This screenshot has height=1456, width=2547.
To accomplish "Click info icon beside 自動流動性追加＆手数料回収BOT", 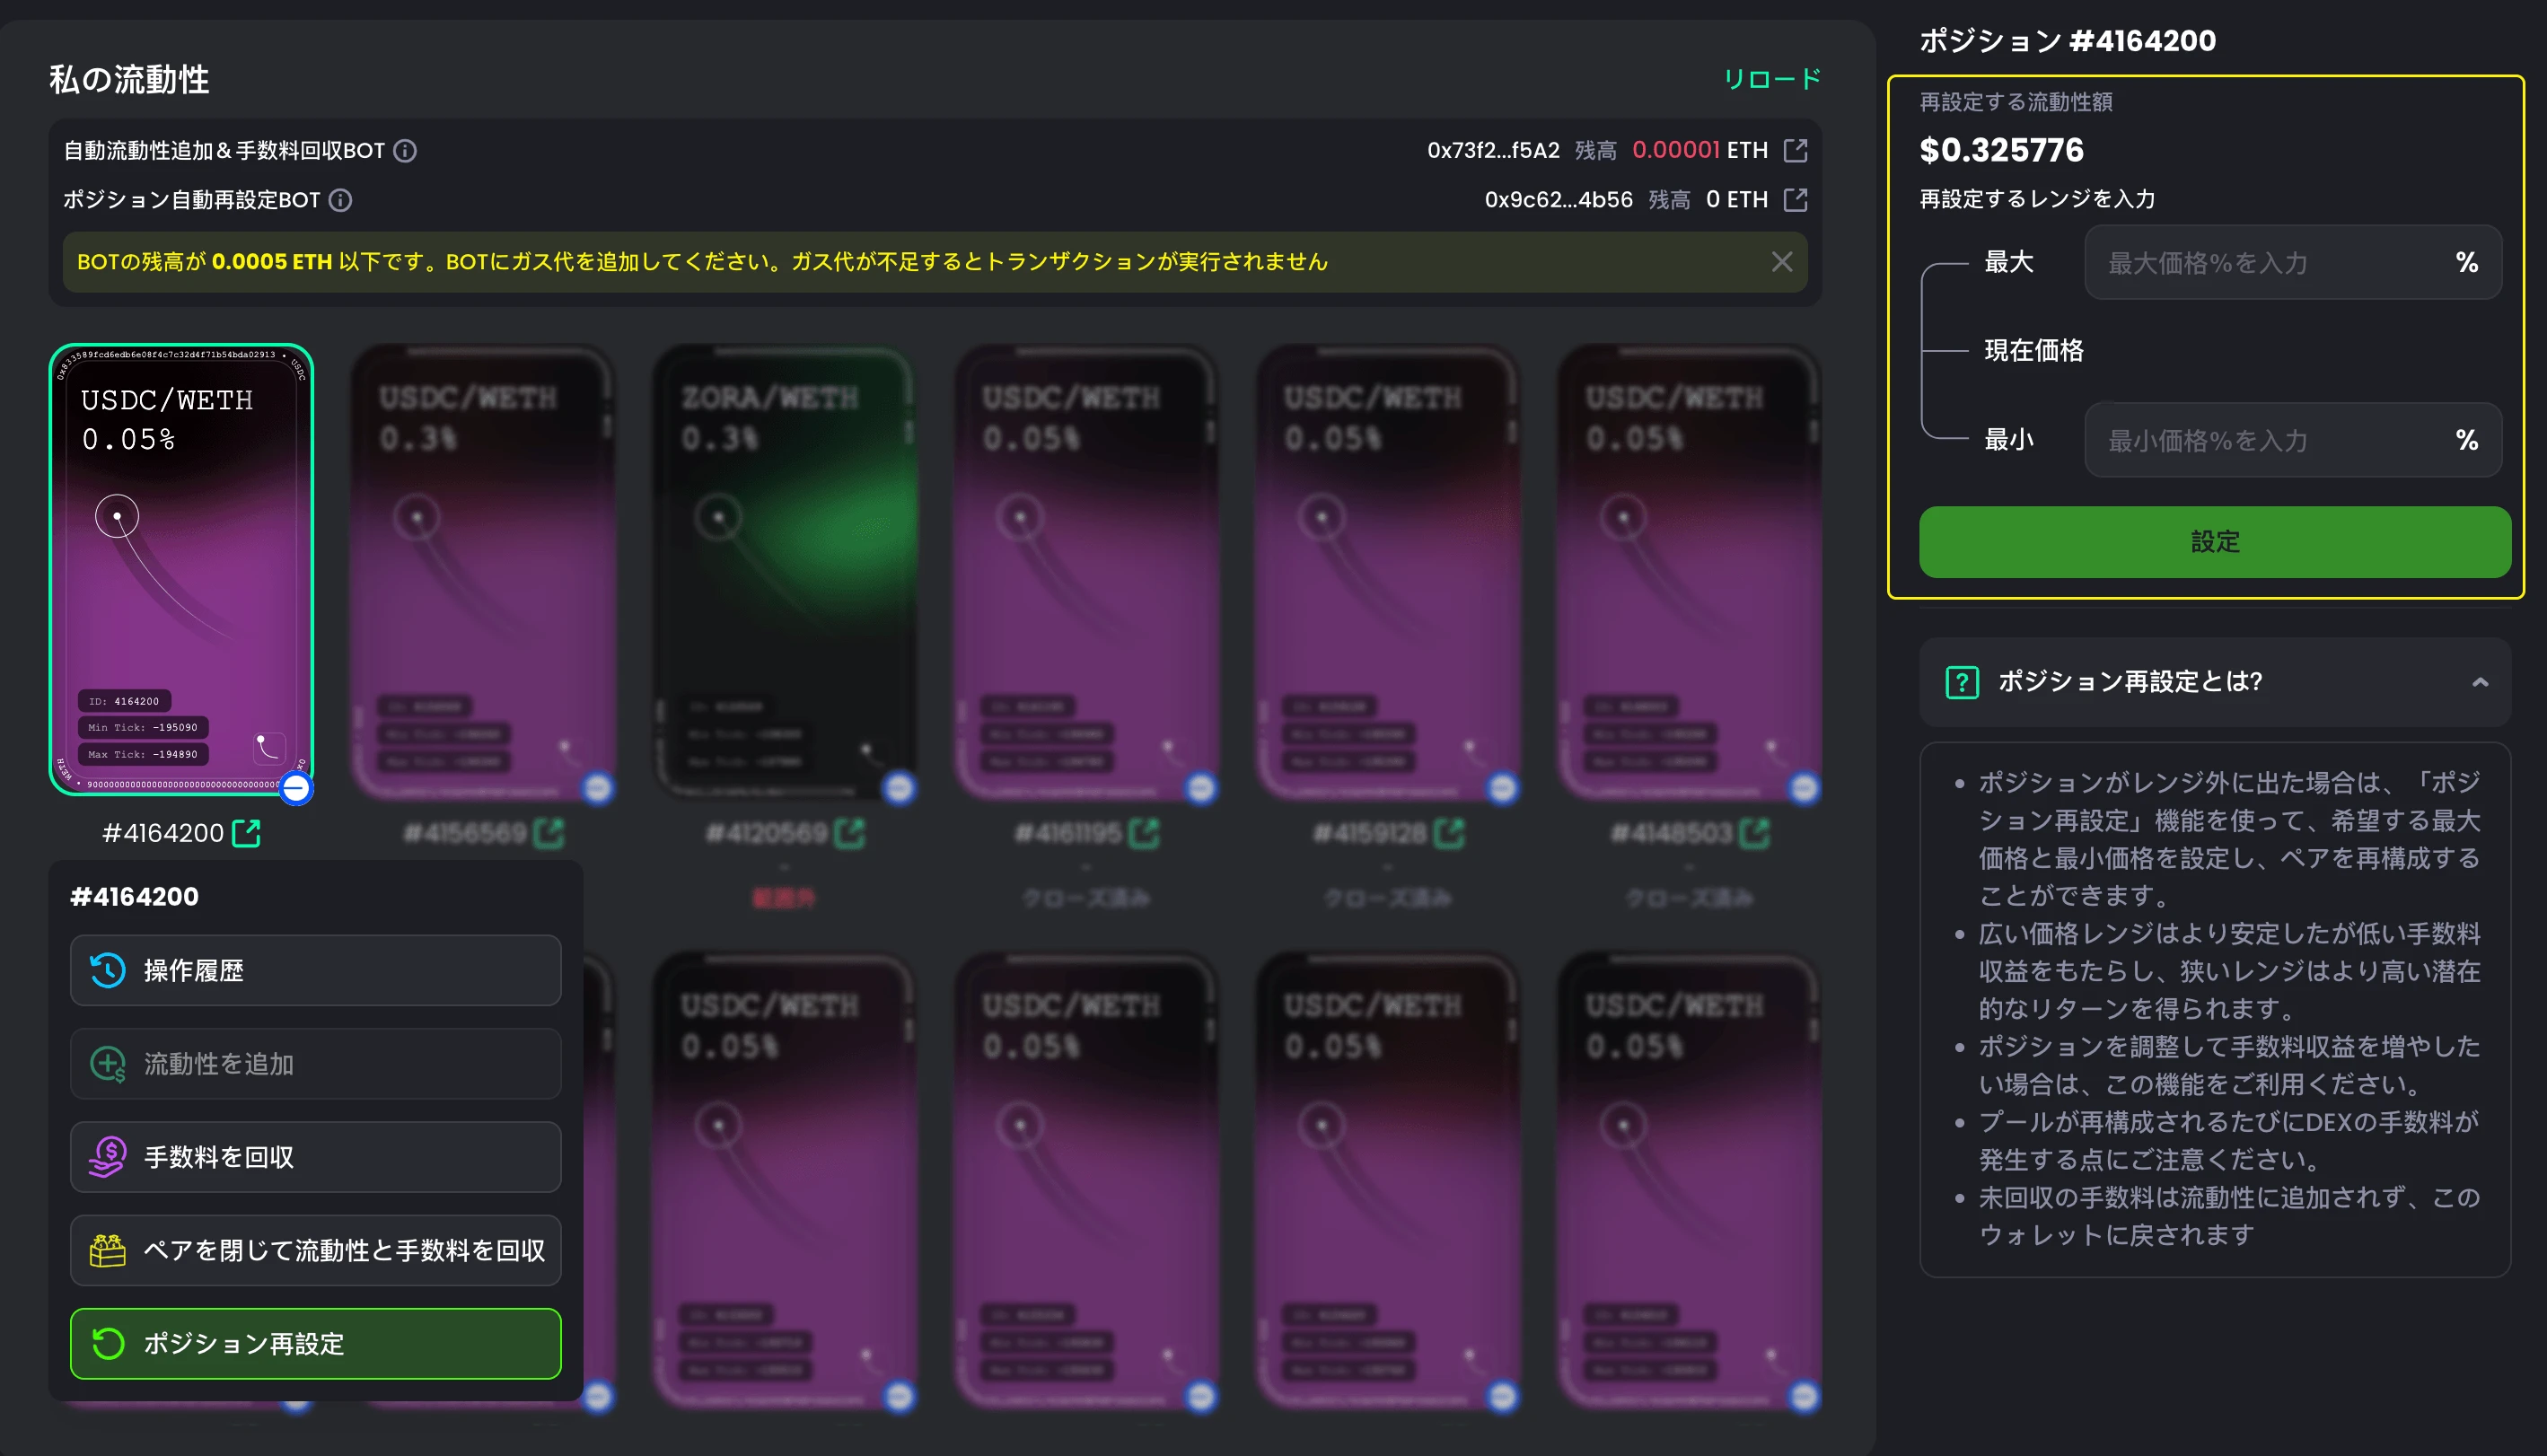I will coord(405,151).
